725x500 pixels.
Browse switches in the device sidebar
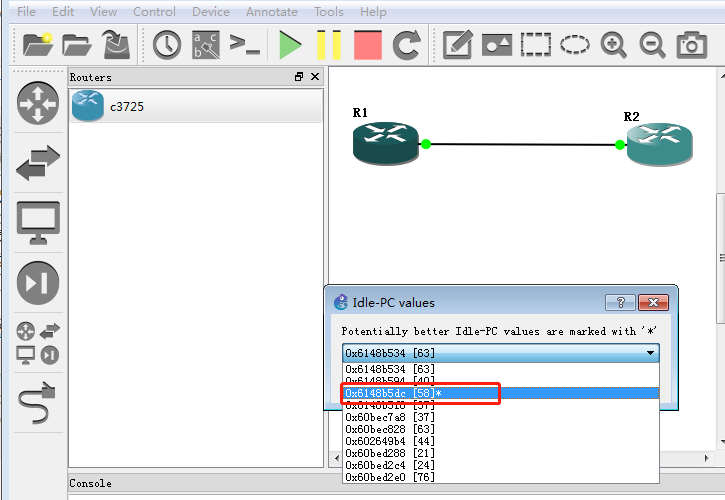click(38, 163)
